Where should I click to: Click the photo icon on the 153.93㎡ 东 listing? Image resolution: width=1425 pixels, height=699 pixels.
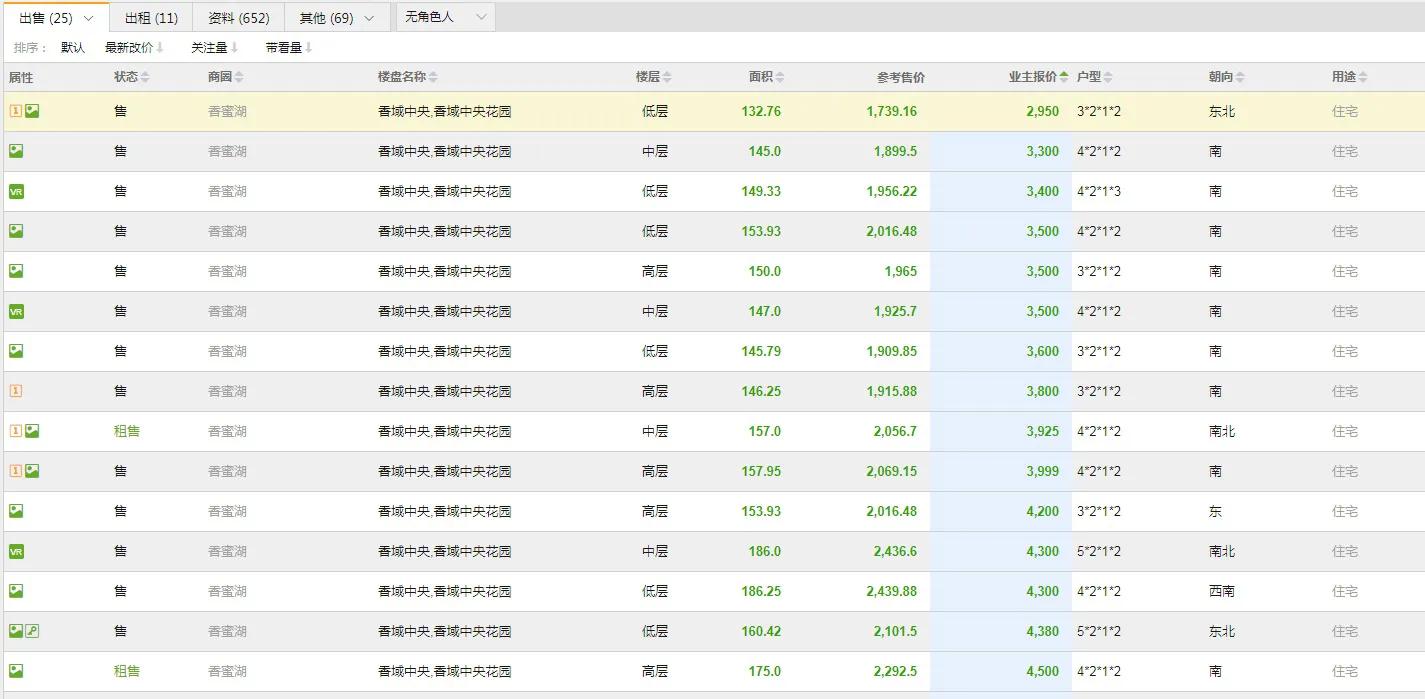[x=16, y=510]
